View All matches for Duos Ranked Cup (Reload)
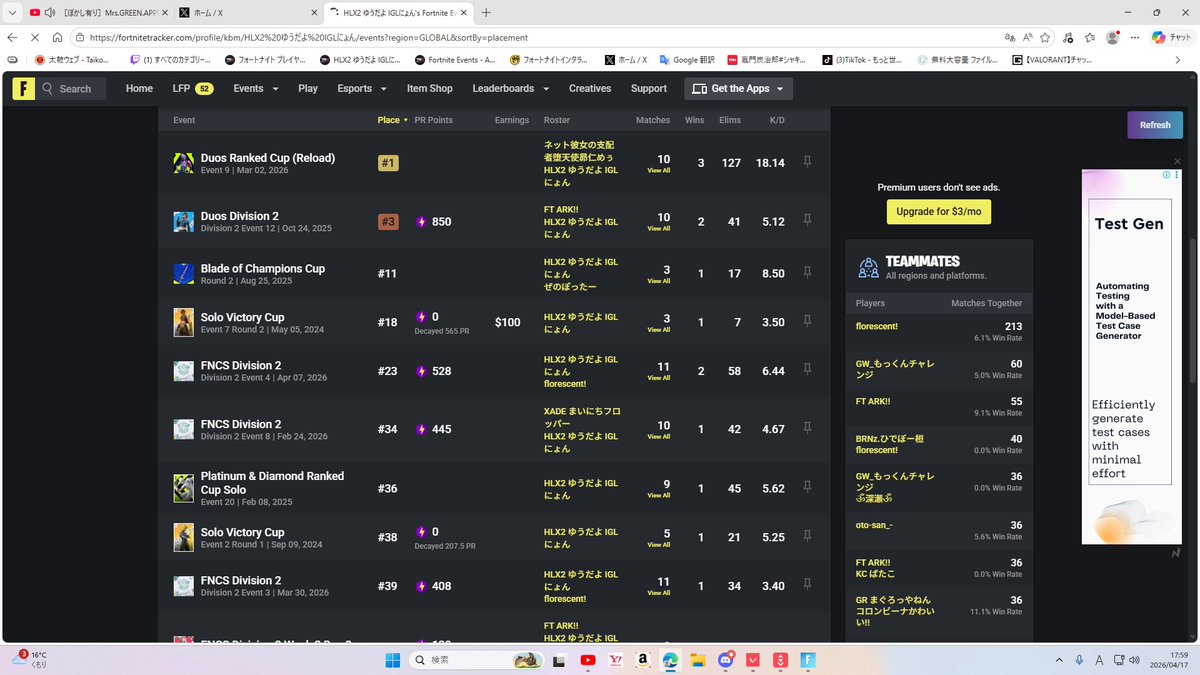This screenshot has height=675, width=1200. click(x=659, y=171)
